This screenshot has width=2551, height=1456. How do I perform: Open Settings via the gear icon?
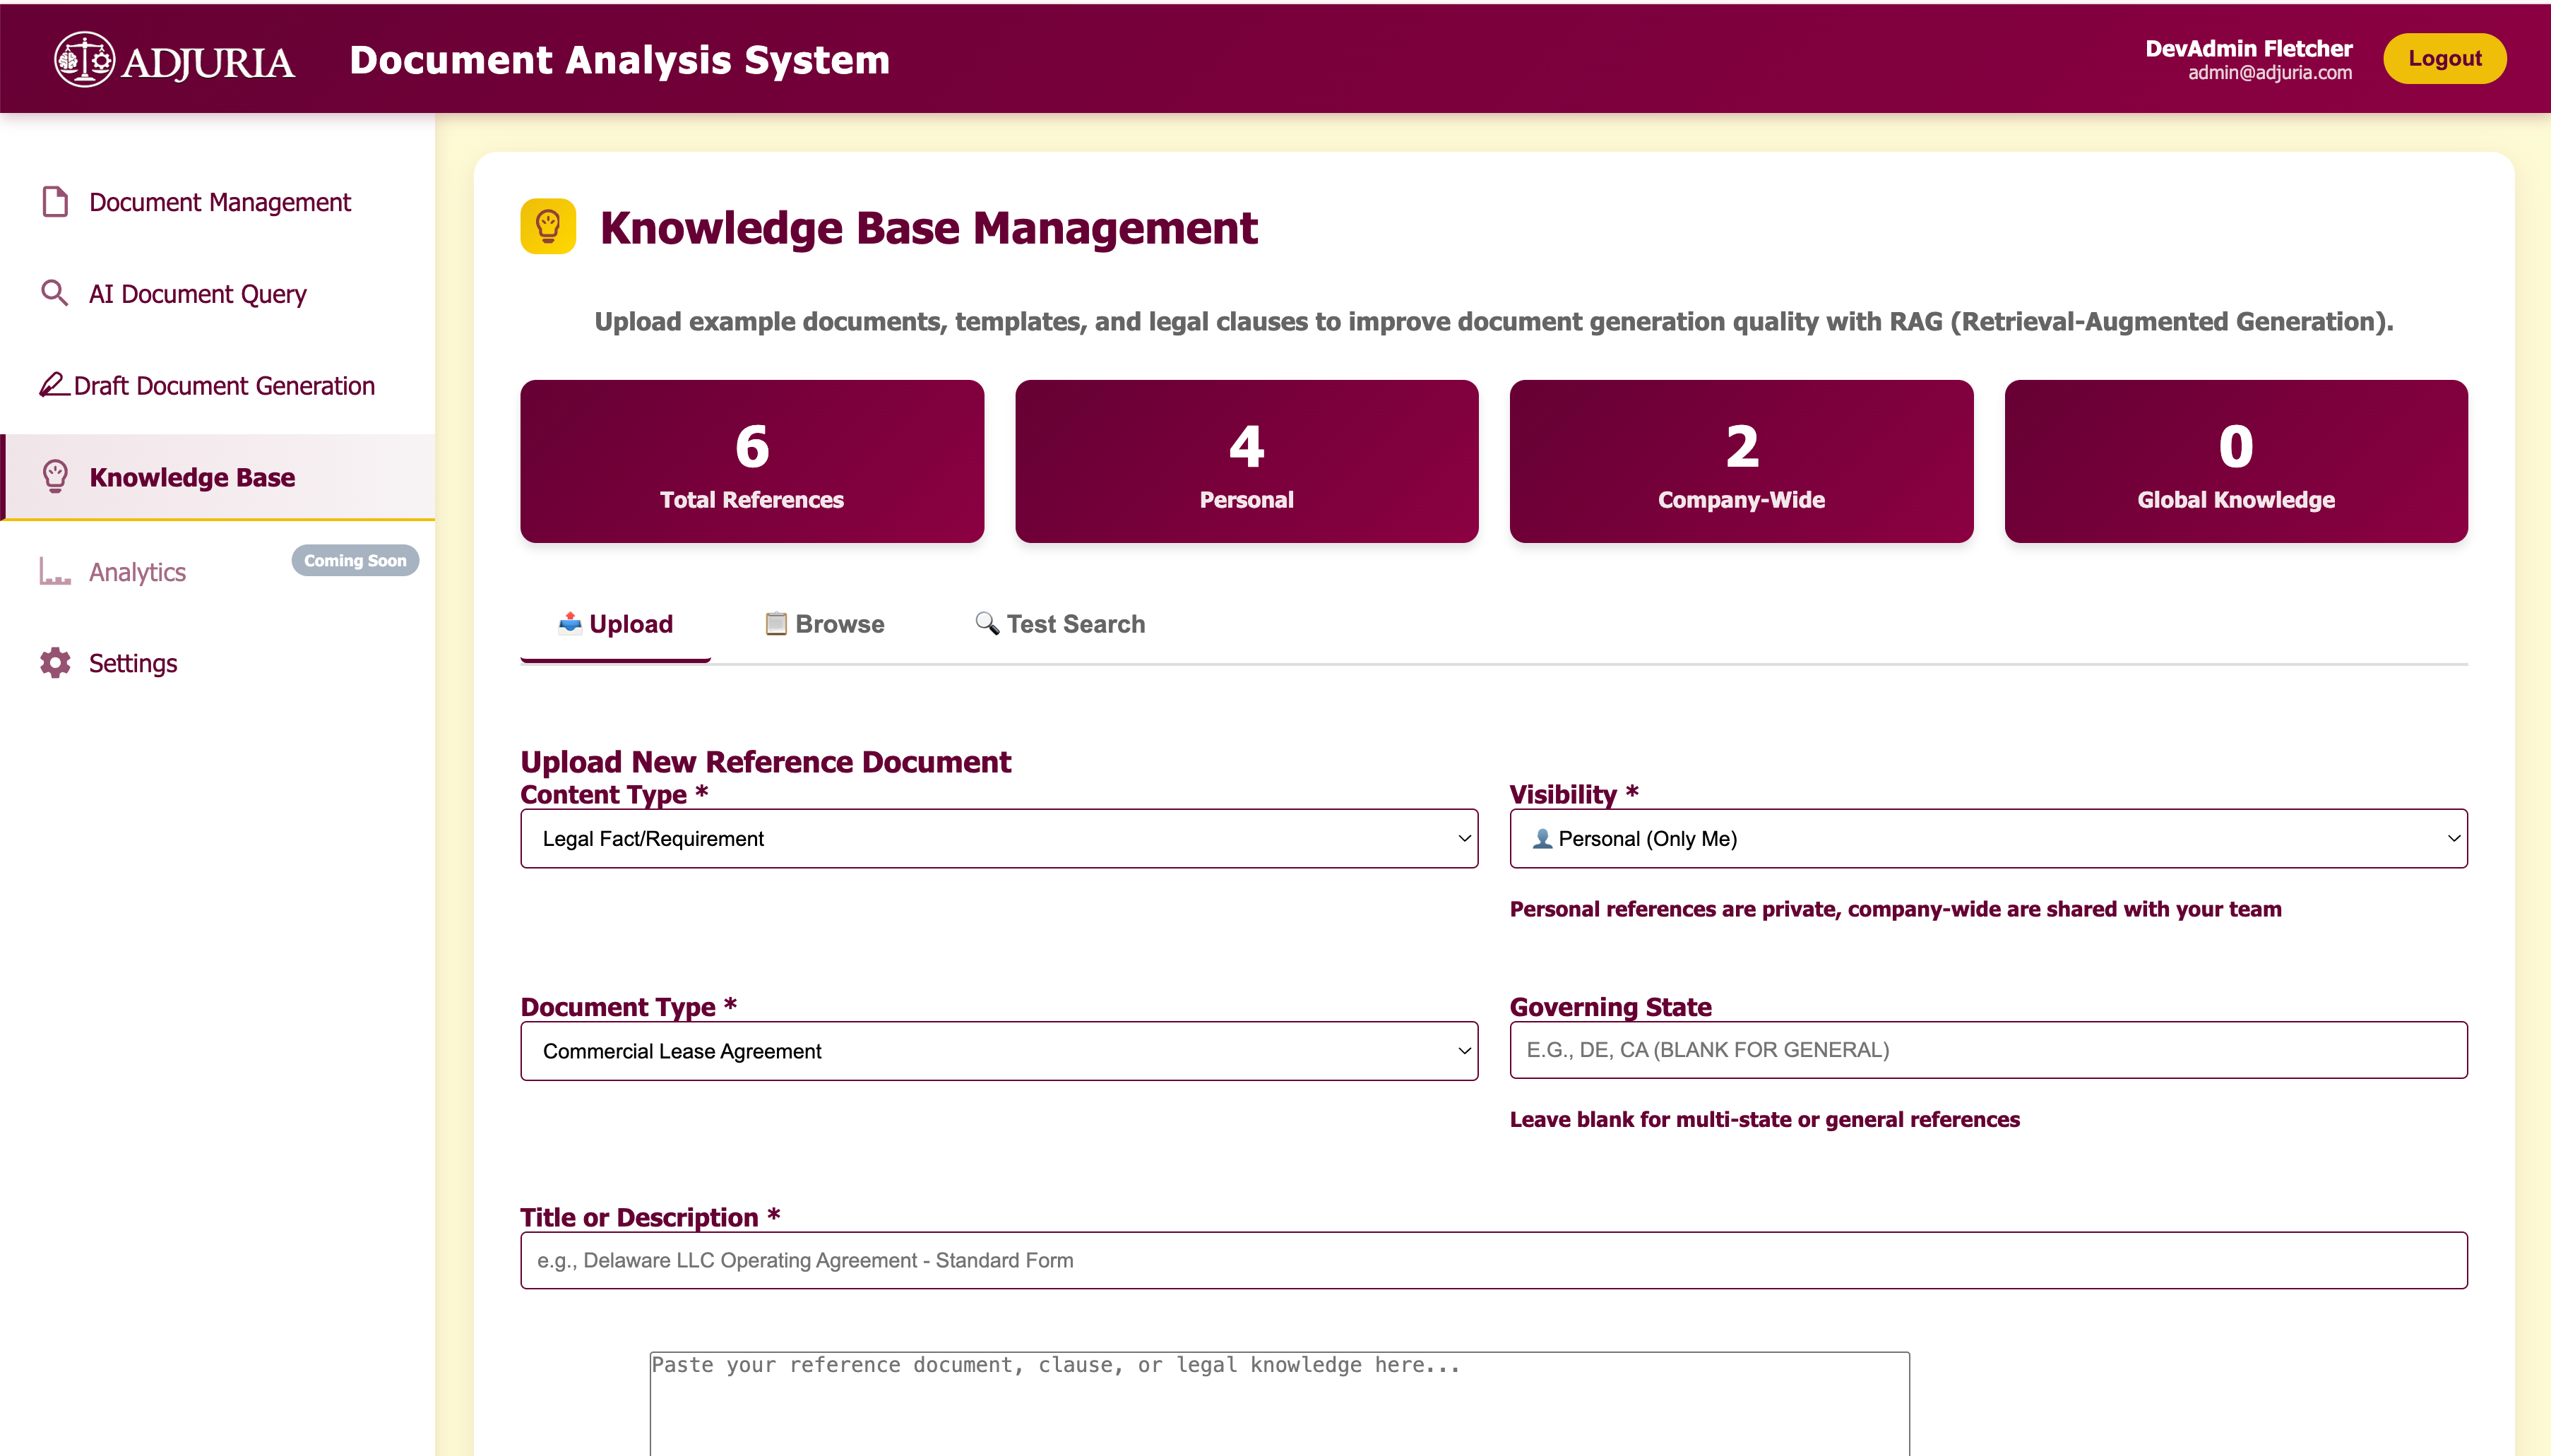[x=55, y=662]
